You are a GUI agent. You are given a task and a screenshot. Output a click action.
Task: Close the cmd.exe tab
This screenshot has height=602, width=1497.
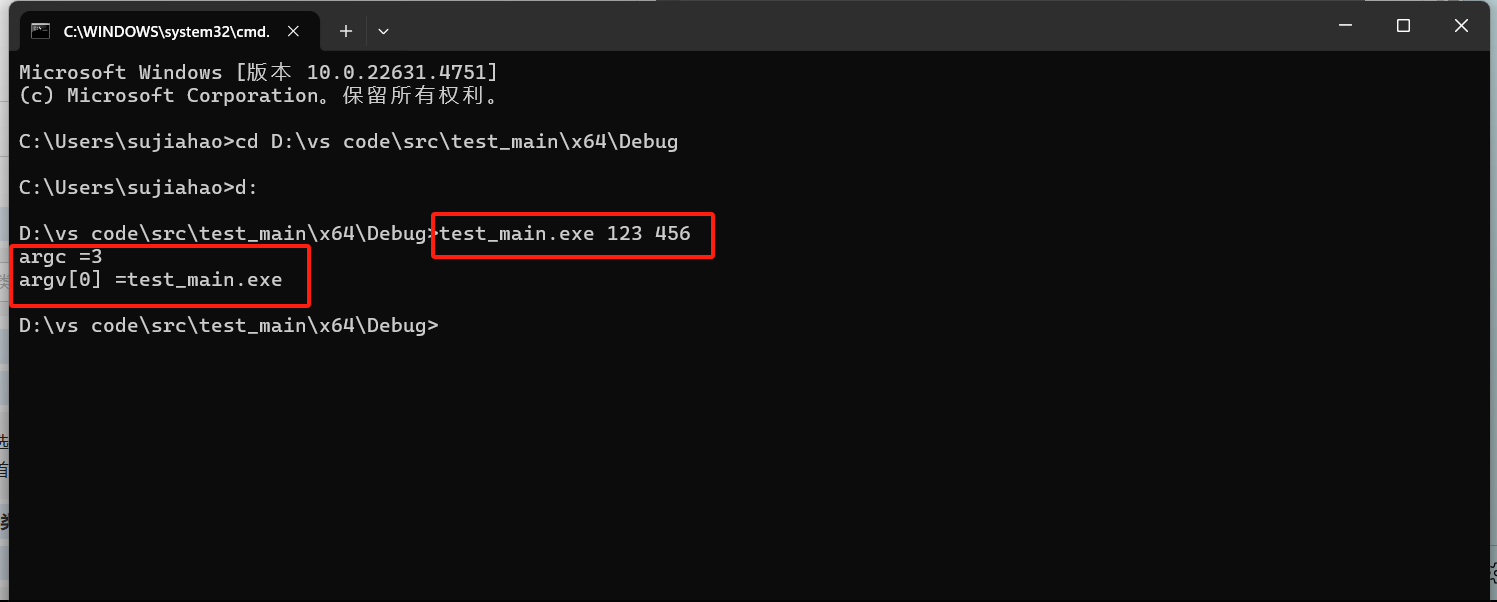click(x=293, y=31)
